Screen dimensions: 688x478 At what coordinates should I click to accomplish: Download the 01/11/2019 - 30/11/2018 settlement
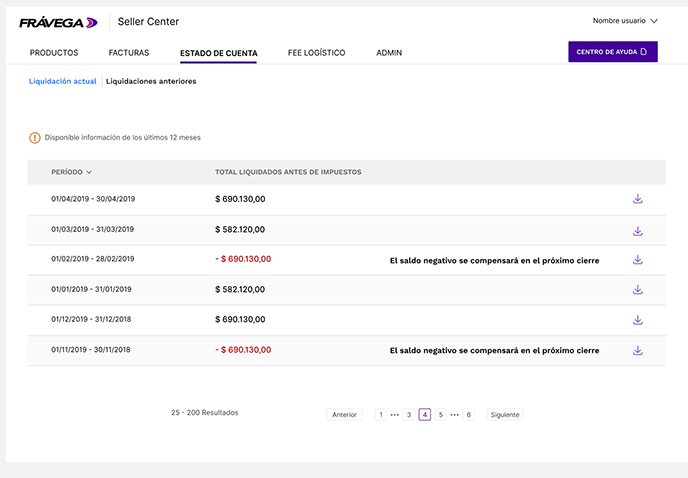tap(638, 350)
